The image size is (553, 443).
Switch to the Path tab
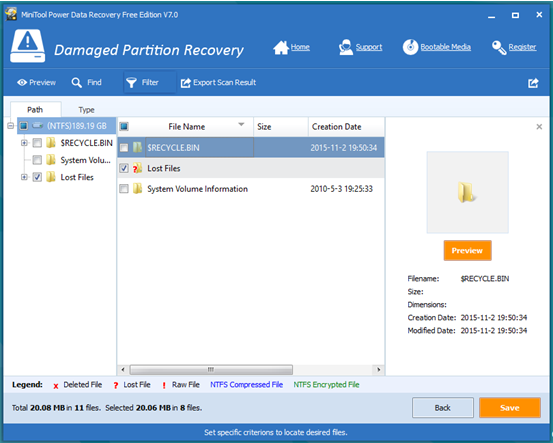[35, 110]
